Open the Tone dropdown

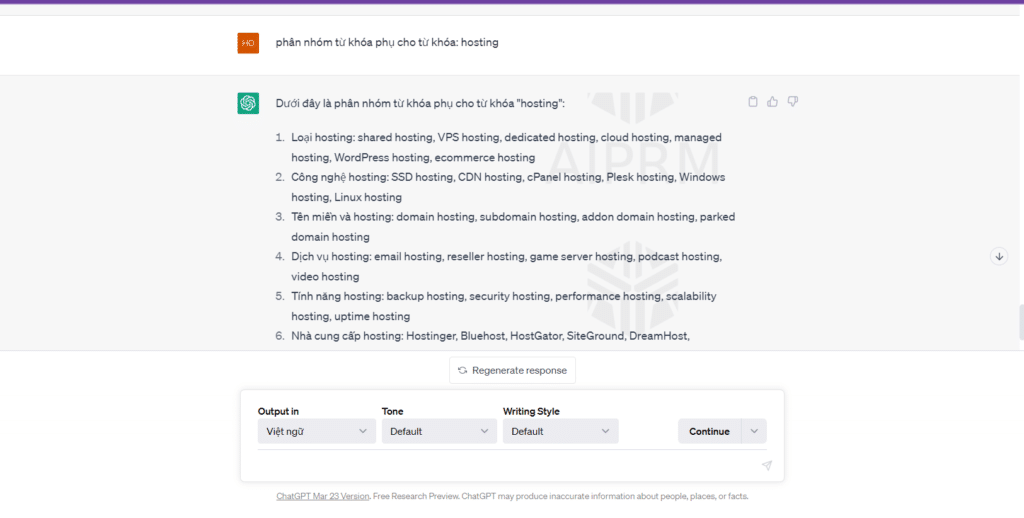(440, 431)
